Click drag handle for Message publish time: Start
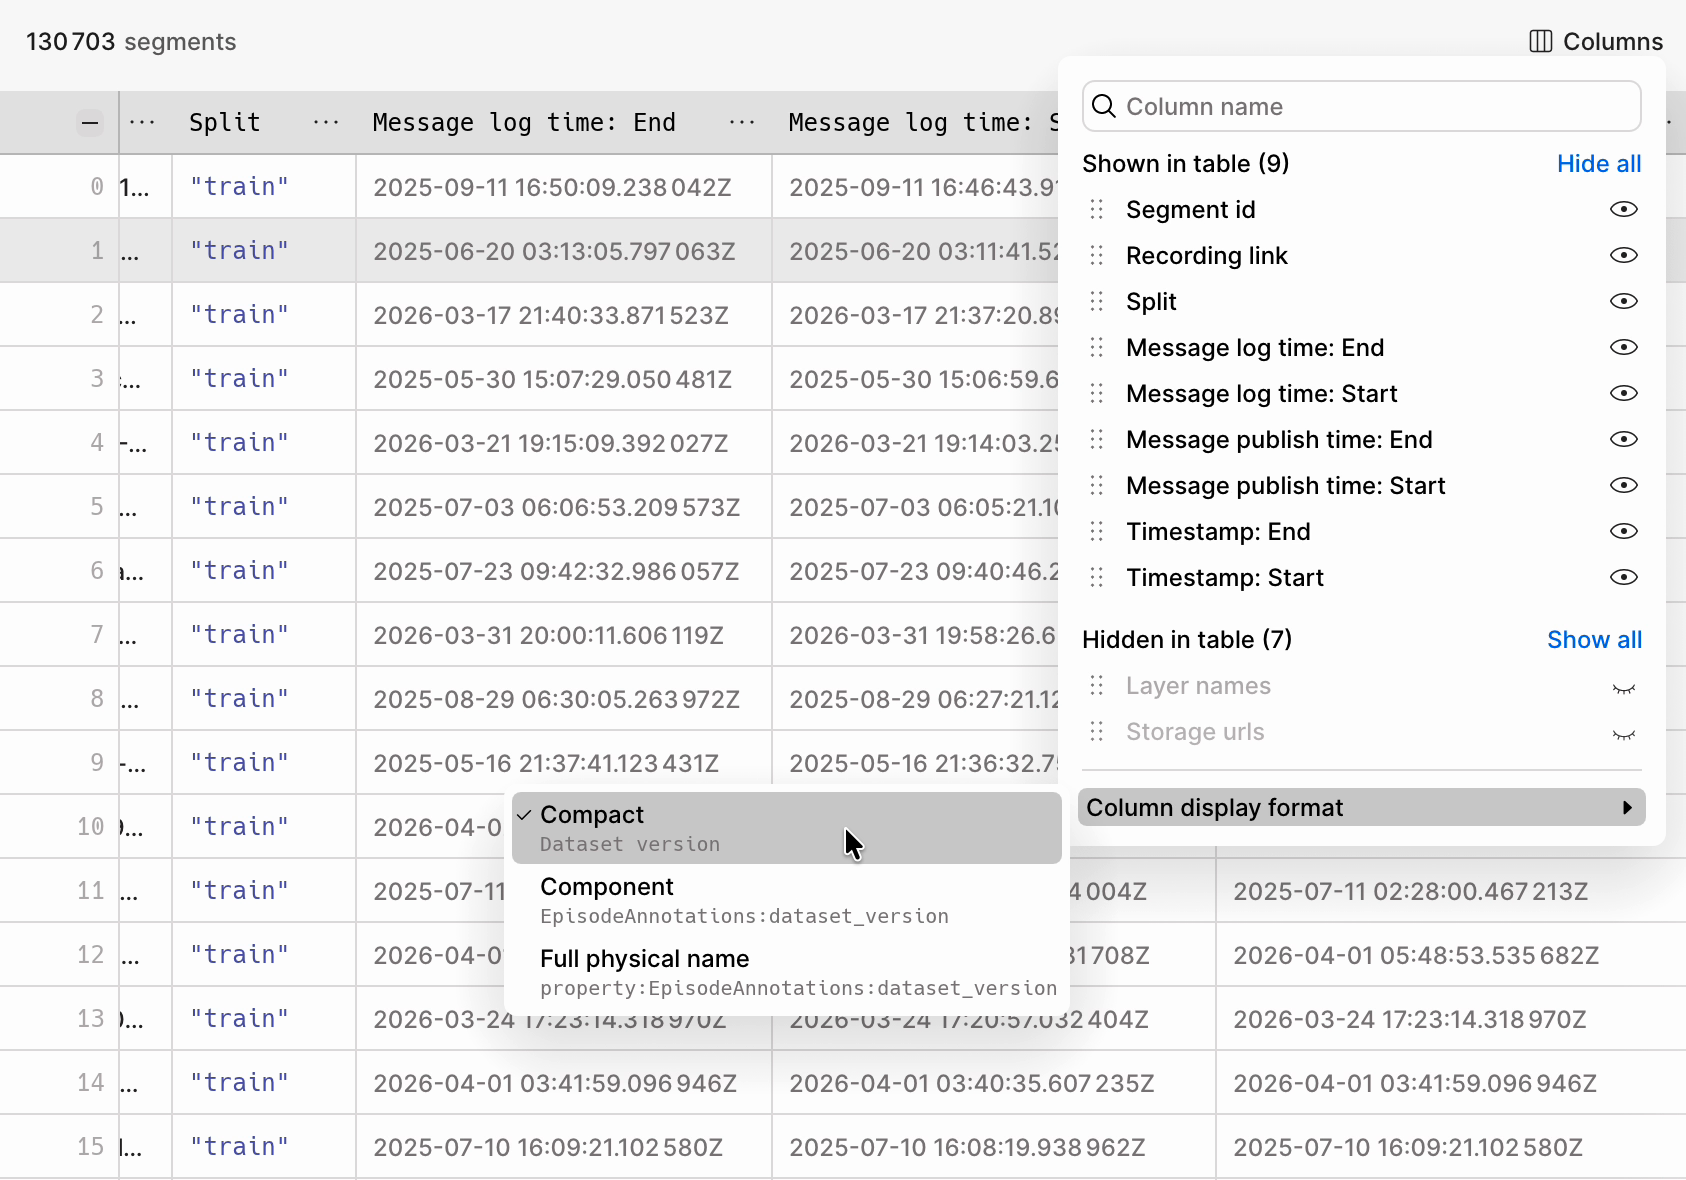This screenshot has height=1180, width=1686. click(1097, 485)
